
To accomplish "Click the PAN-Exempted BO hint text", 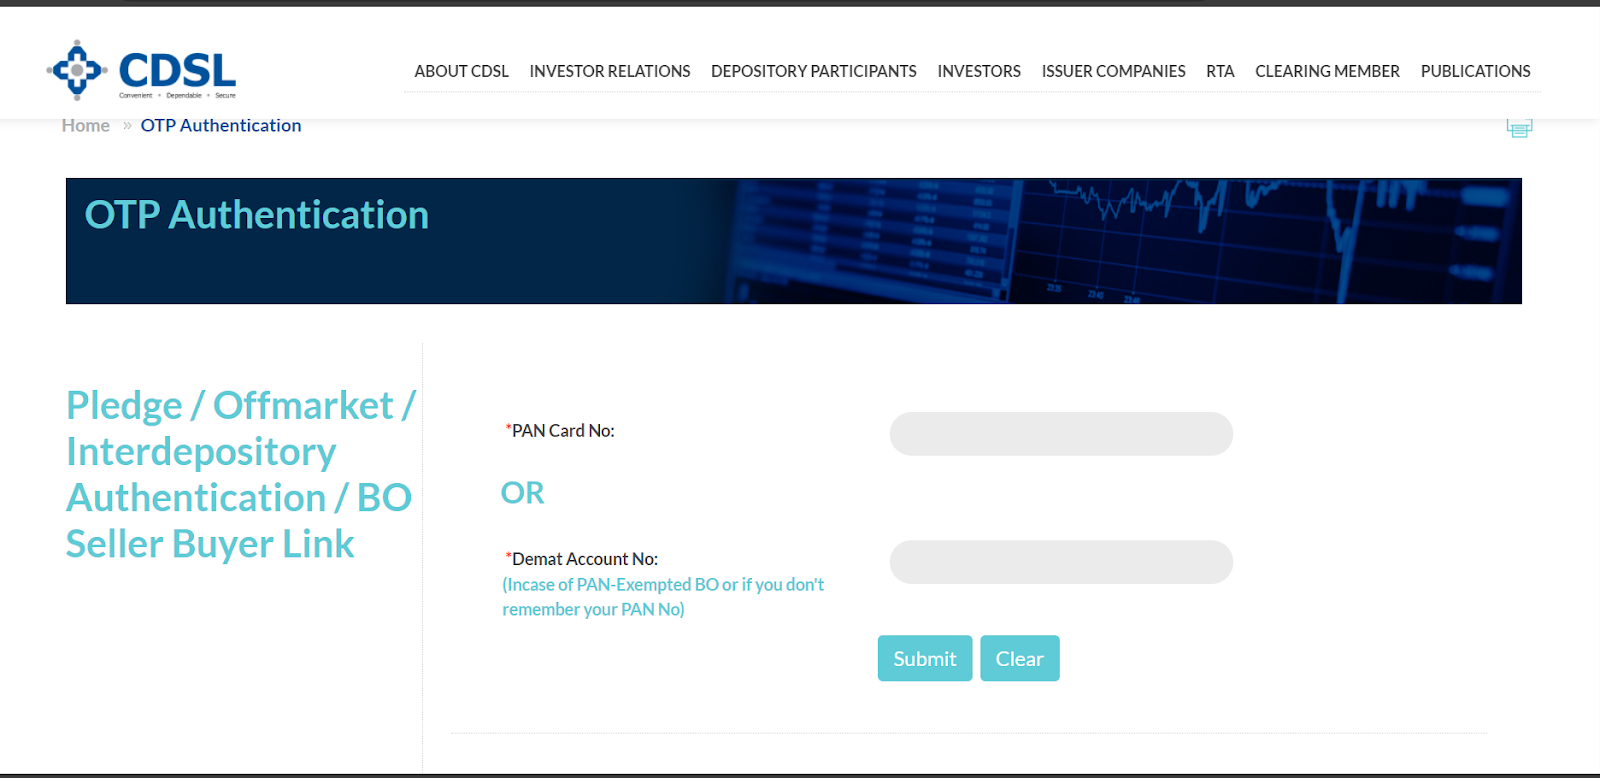I will pos(662,597).
